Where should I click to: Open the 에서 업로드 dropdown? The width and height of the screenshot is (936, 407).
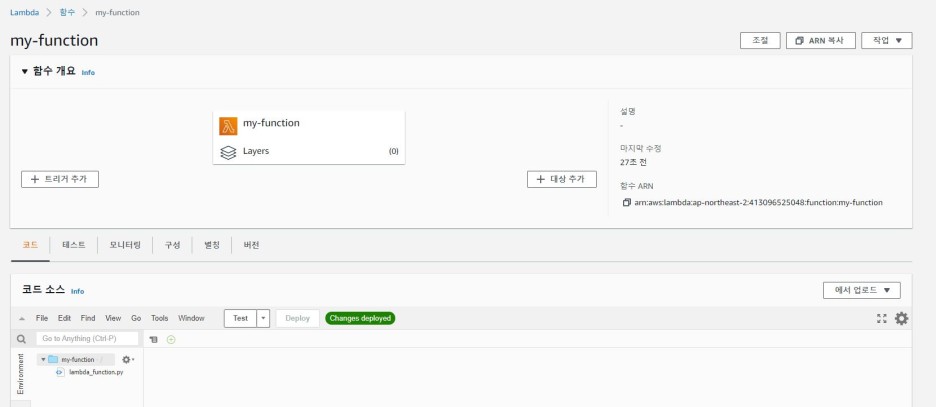tap(861, 290)
